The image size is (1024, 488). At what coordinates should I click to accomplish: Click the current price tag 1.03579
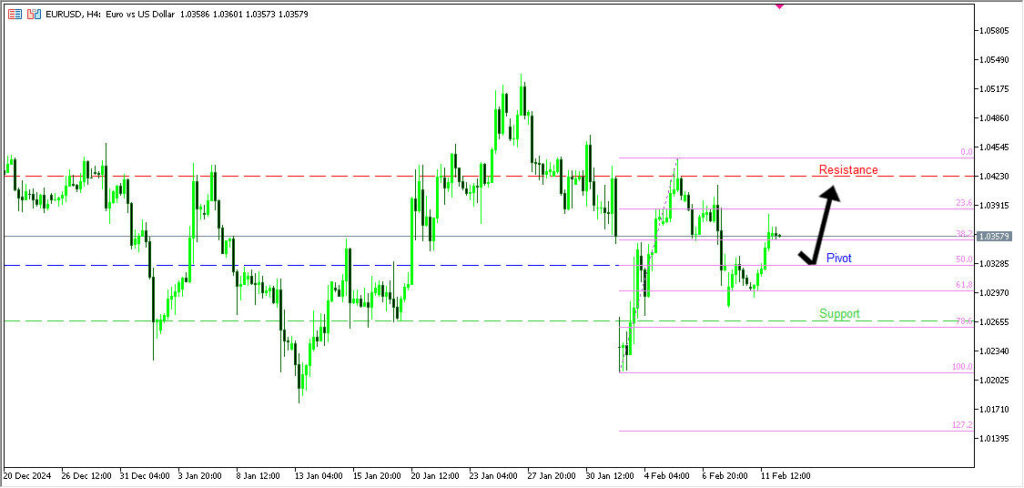click(x=996, y=236)
